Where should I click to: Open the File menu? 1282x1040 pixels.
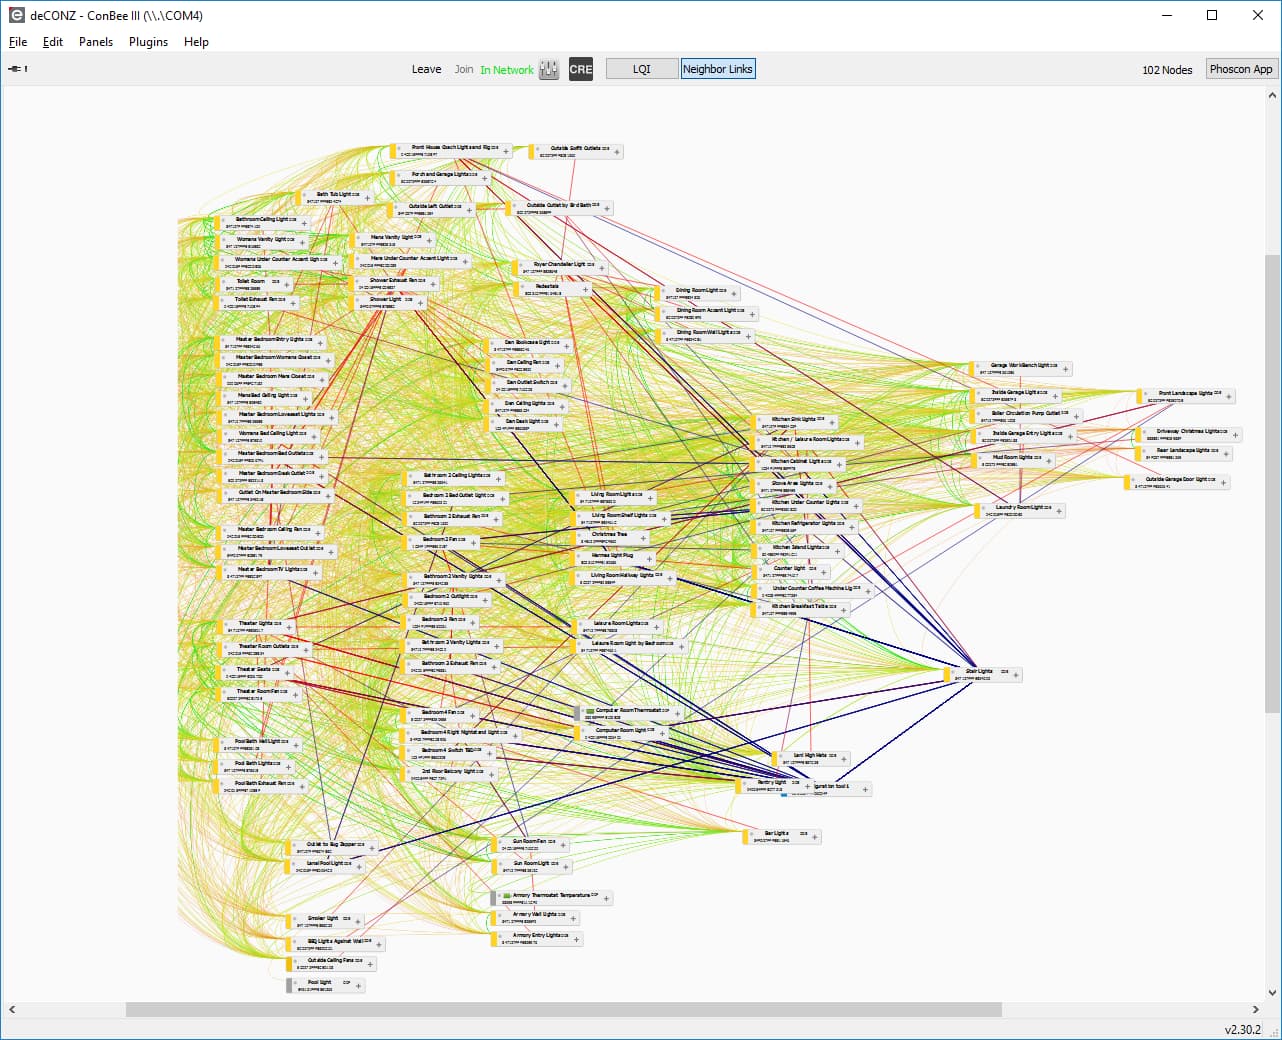click(18, 42)
